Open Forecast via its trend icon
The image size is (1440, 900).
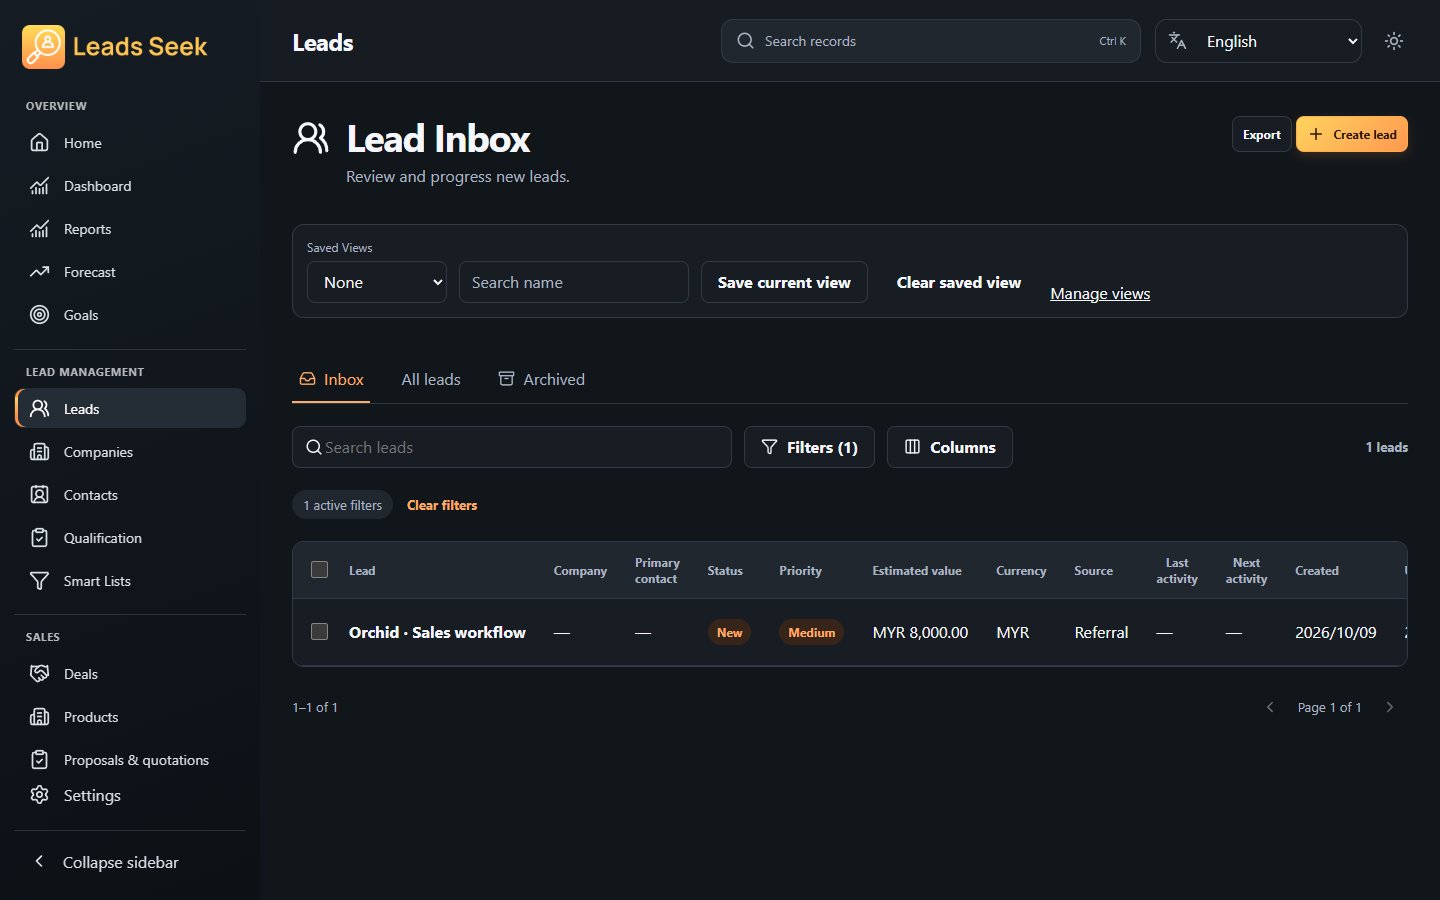(x=39, y=272)
